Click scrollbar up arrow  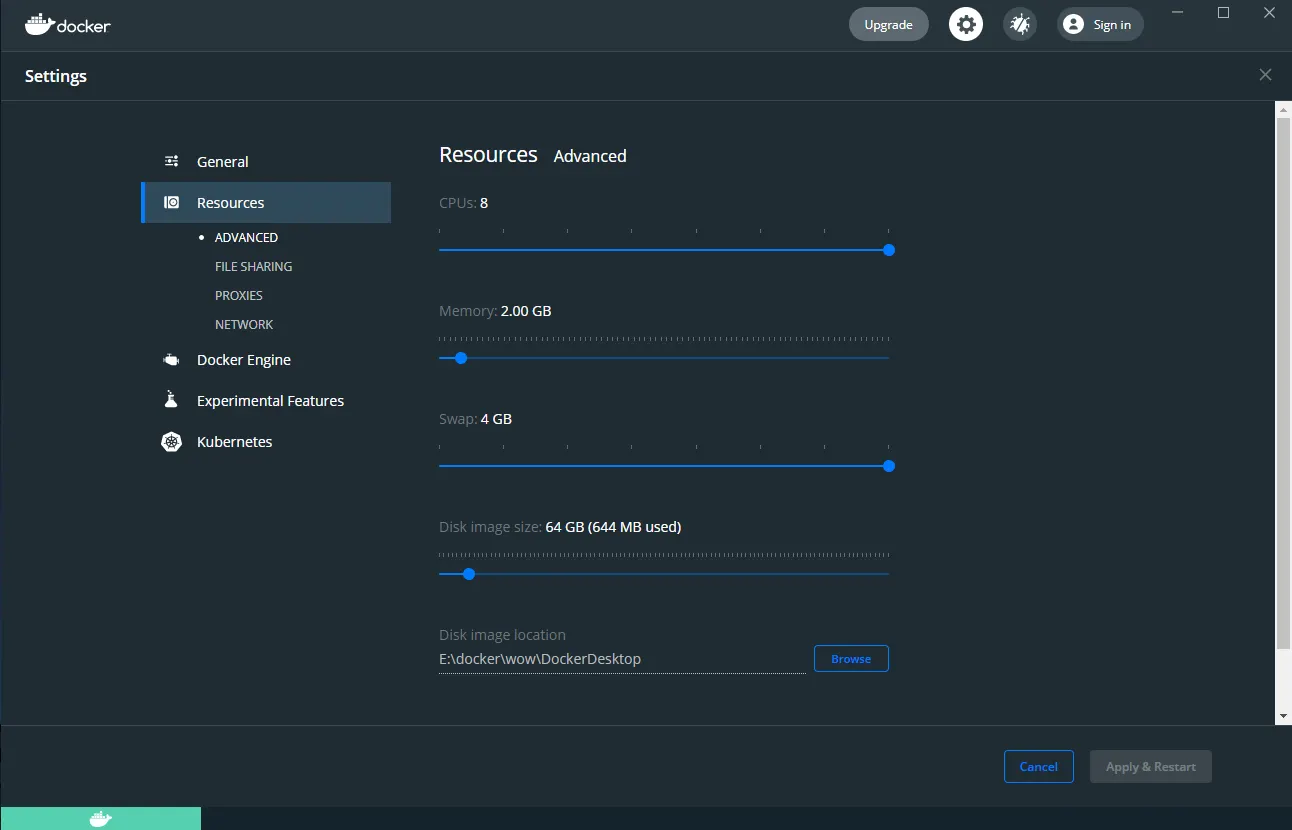pyautogui.click(x=1283, y=108)
